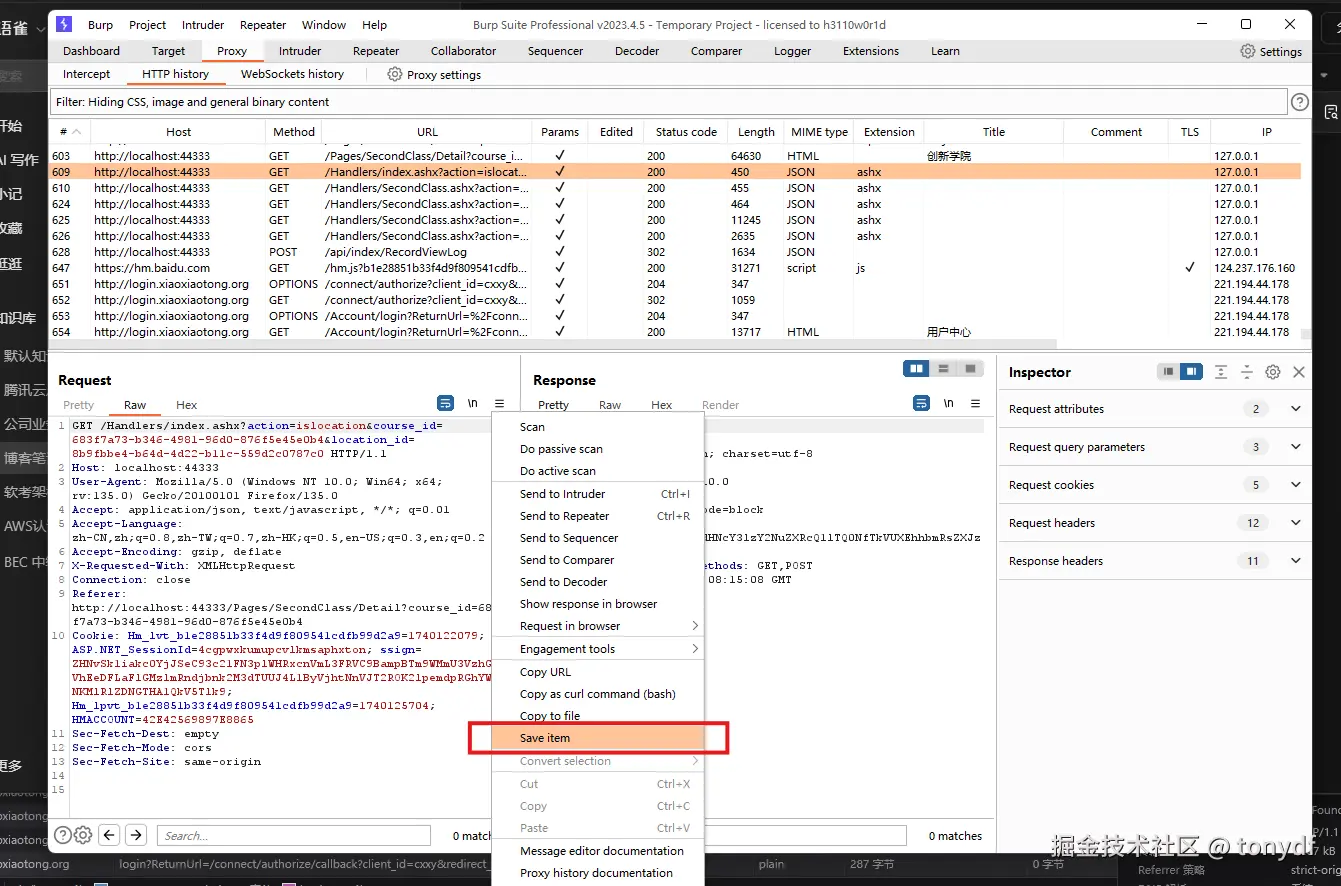Click the filter help question mark icon
The height and width of the screenshot is (886, 1341).
pos(1299,102)
